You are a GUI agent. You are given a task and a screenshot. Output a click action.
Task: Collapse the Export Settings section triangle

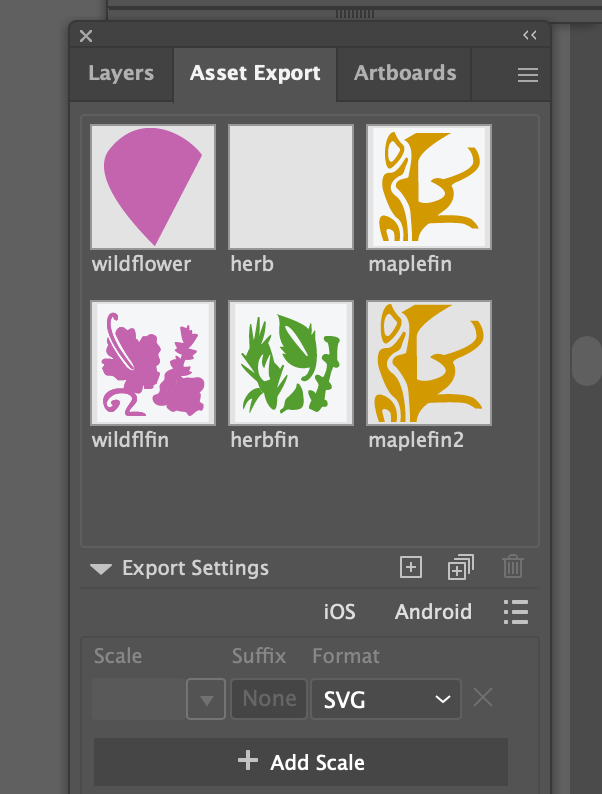point(101,569)
